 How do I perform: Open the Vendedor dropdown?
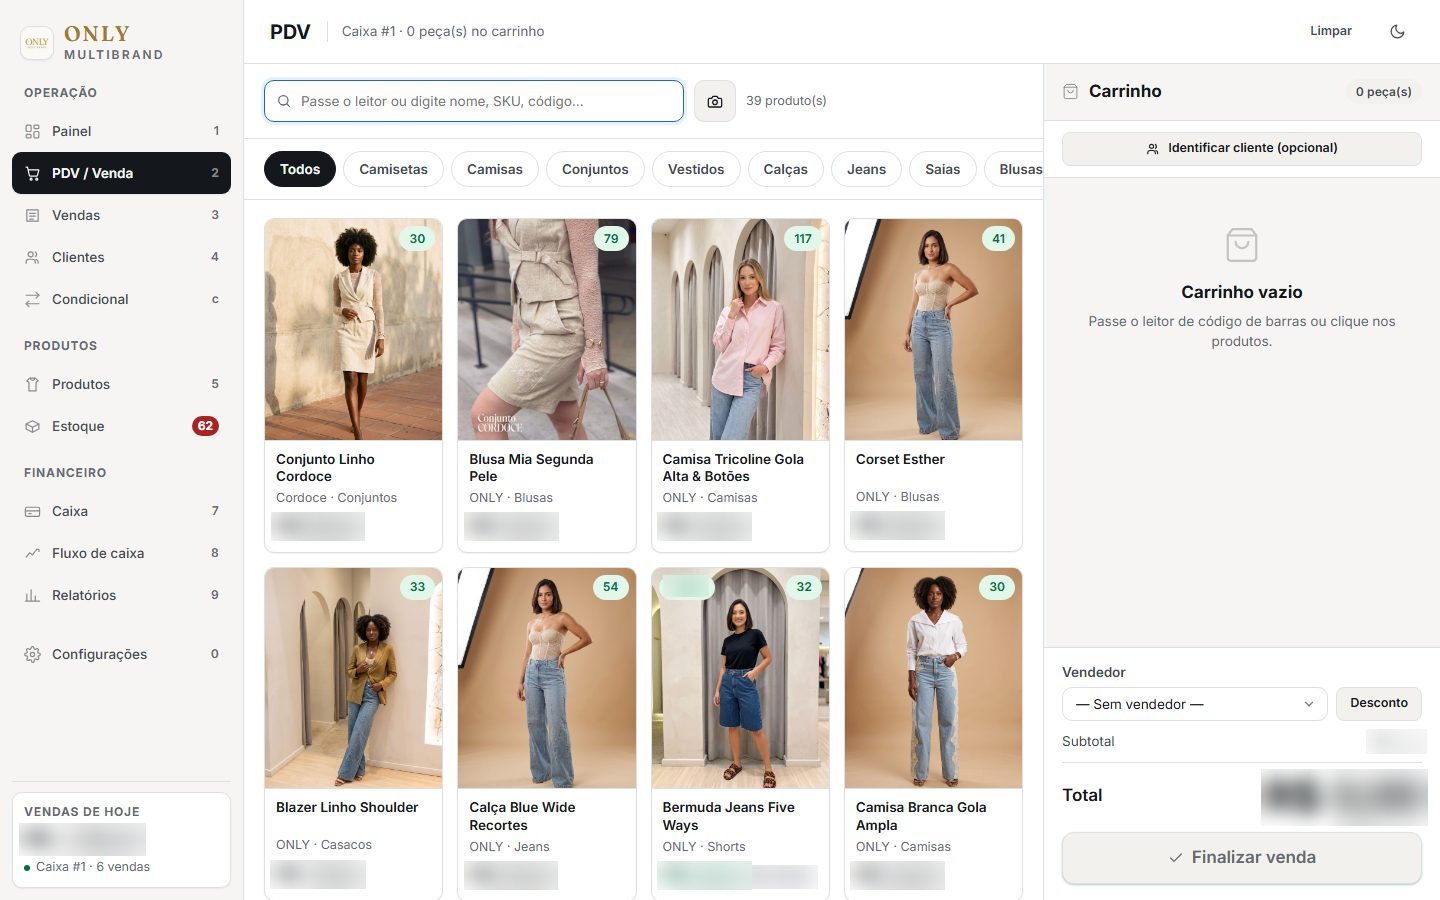pyautogui.click(x=1194, y=704)
